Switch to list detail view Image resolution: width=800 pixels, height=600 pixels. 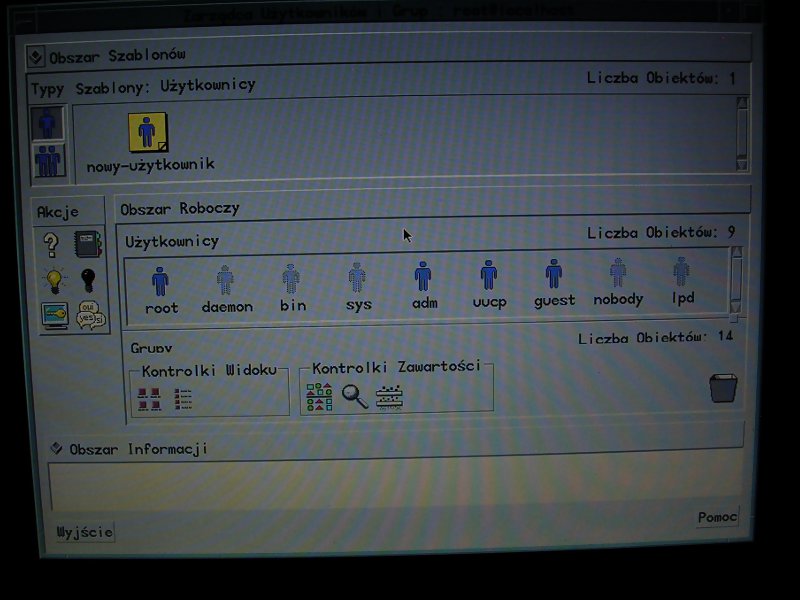tap(184, 399)
